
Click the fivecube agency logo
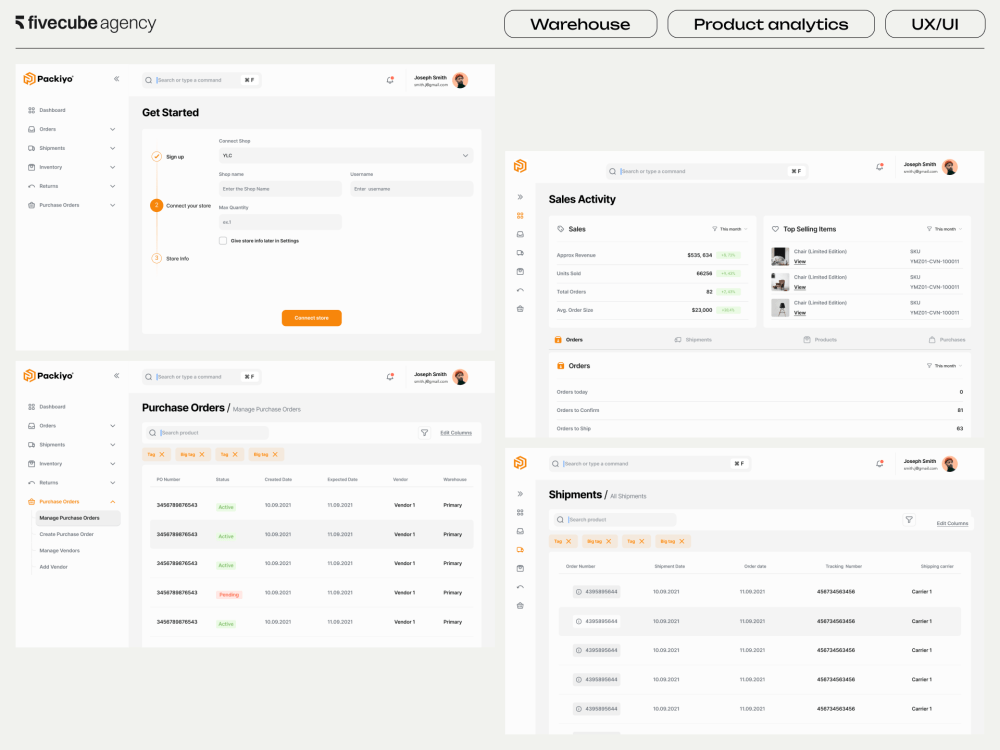[85, 23]
